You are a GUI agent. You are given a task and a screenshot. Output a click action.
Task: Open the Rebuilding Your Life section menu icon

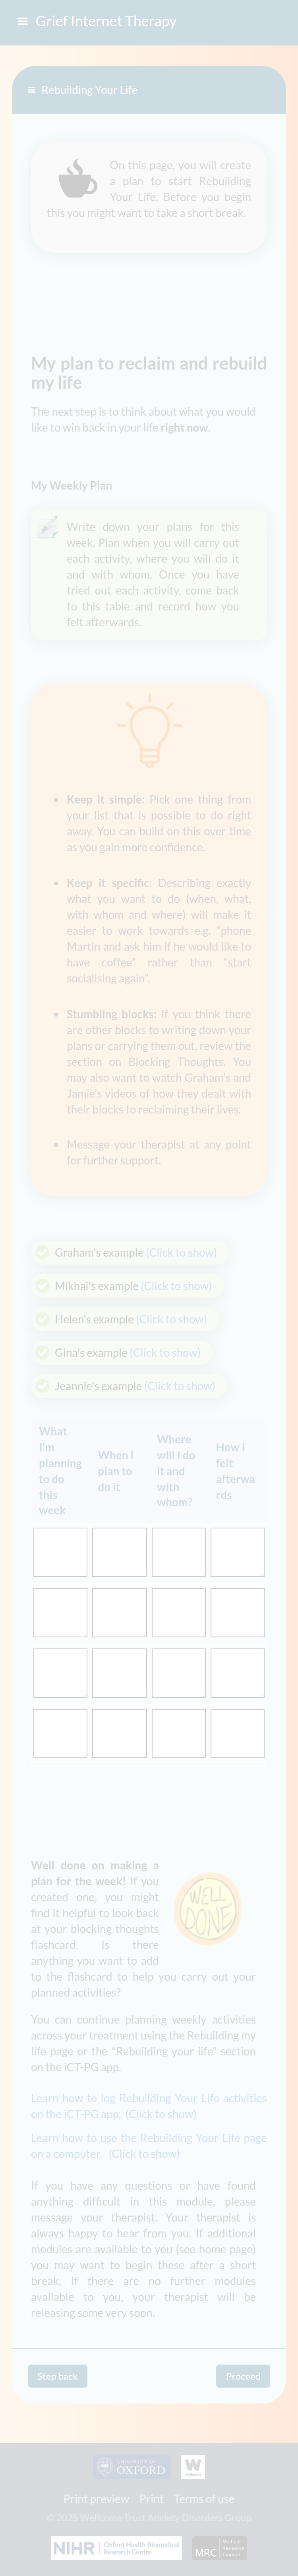[x=32, y=90]
